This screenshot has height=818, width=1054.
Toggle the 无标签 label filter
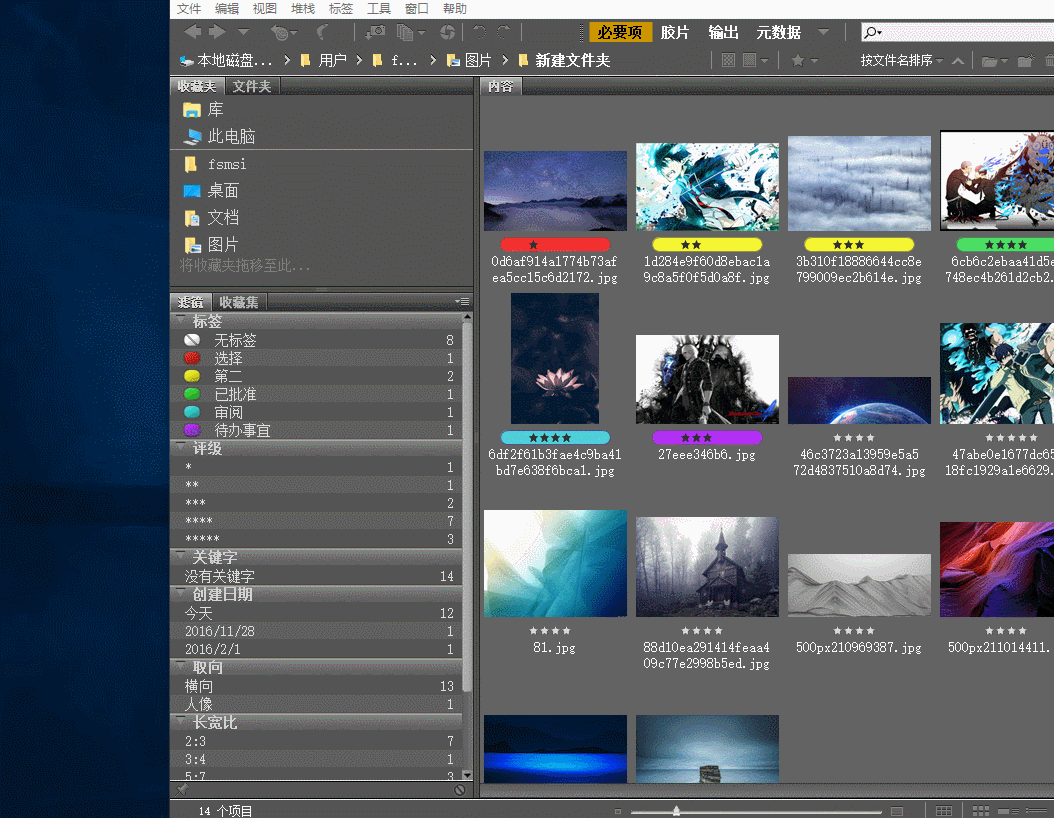pos(235,340)
